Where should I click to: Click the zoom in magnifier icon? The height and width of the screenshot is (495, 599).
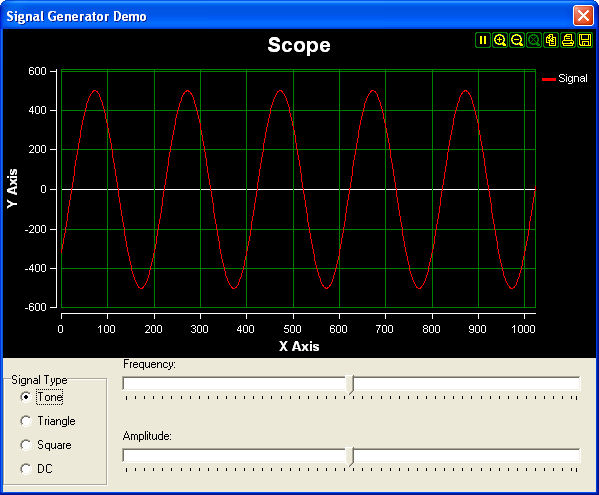coord(500,40)
